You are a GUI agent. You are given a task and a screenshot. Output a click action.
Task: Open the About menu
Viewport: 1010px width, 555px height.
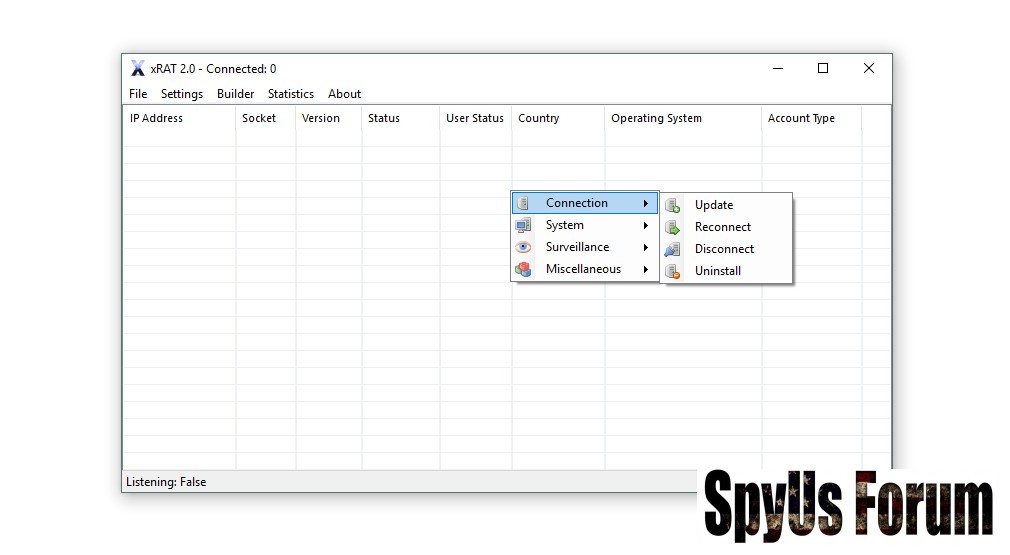pyautogui.click(x=344, y=94)
